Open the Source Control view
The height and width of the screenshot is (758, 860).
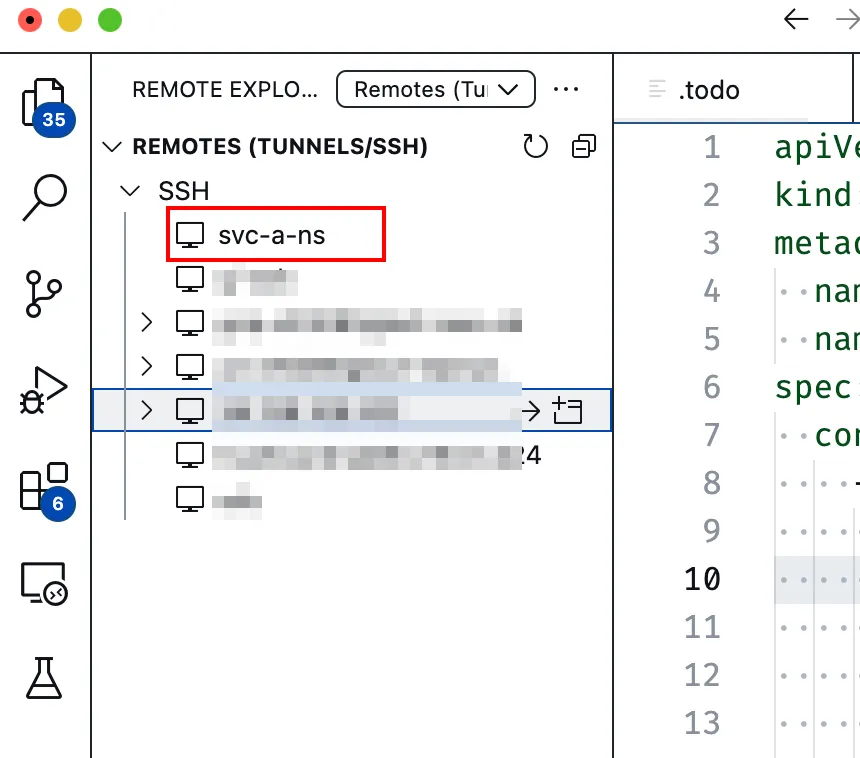(x=43, y=293)
